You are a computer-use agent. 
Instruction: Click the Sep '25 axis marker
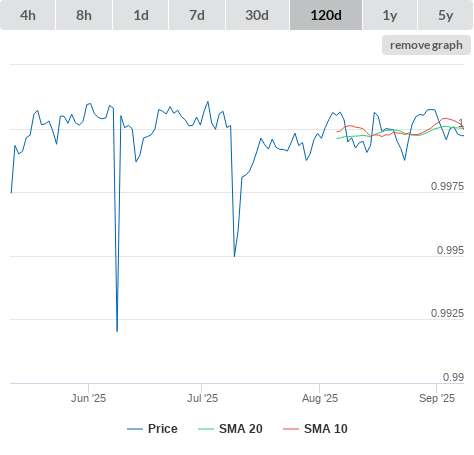pos(437,398)
